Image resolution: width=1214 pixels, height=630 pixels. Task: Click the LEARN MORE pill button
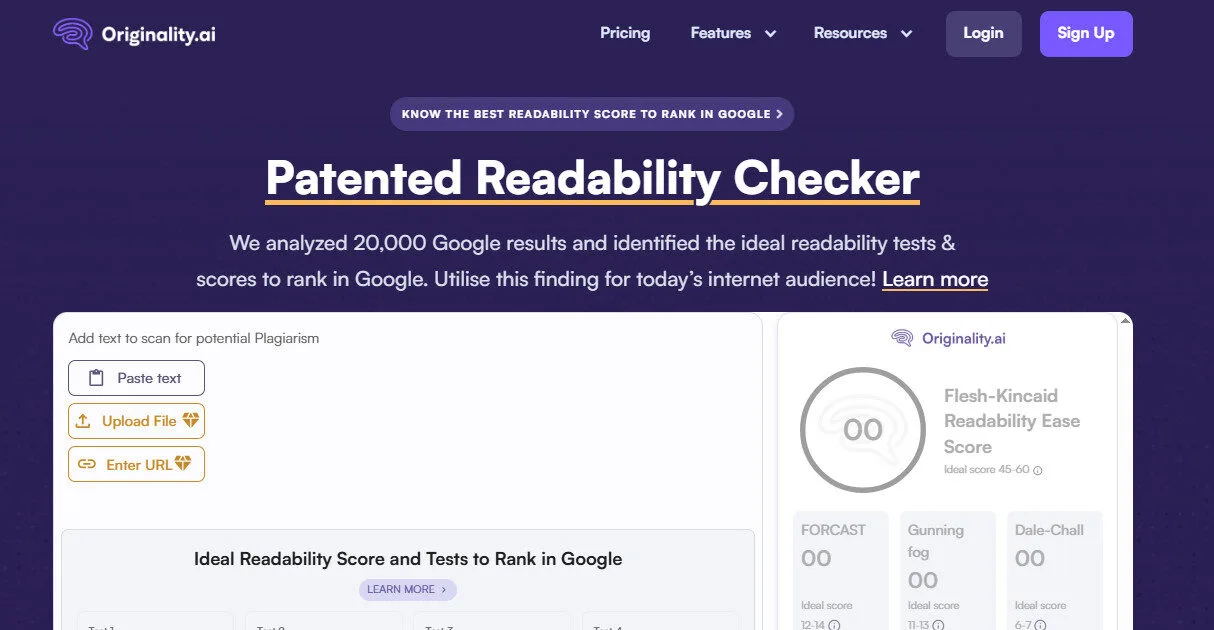408,590
